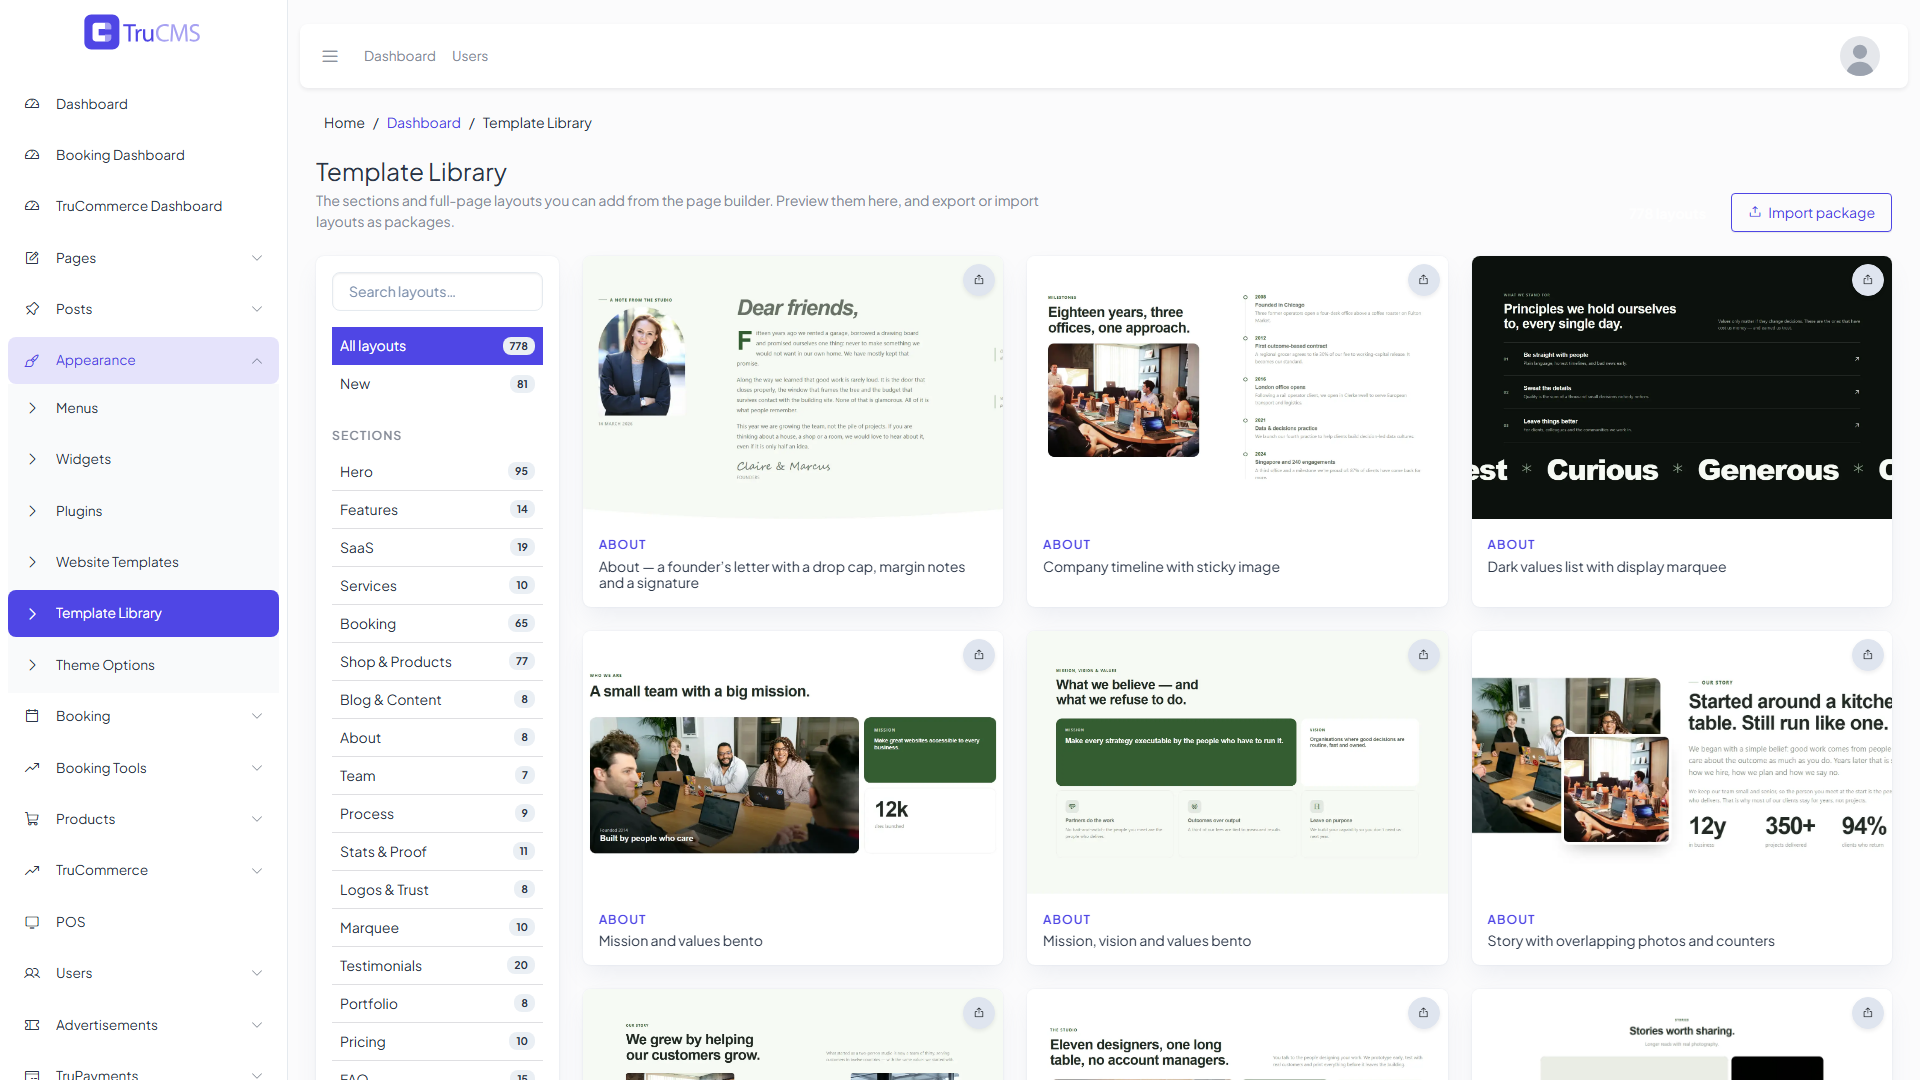Click the Dashboard speedometer sidebar icon
The height and width of the screenshot is (1080, 1920).
tap(32, 104)
